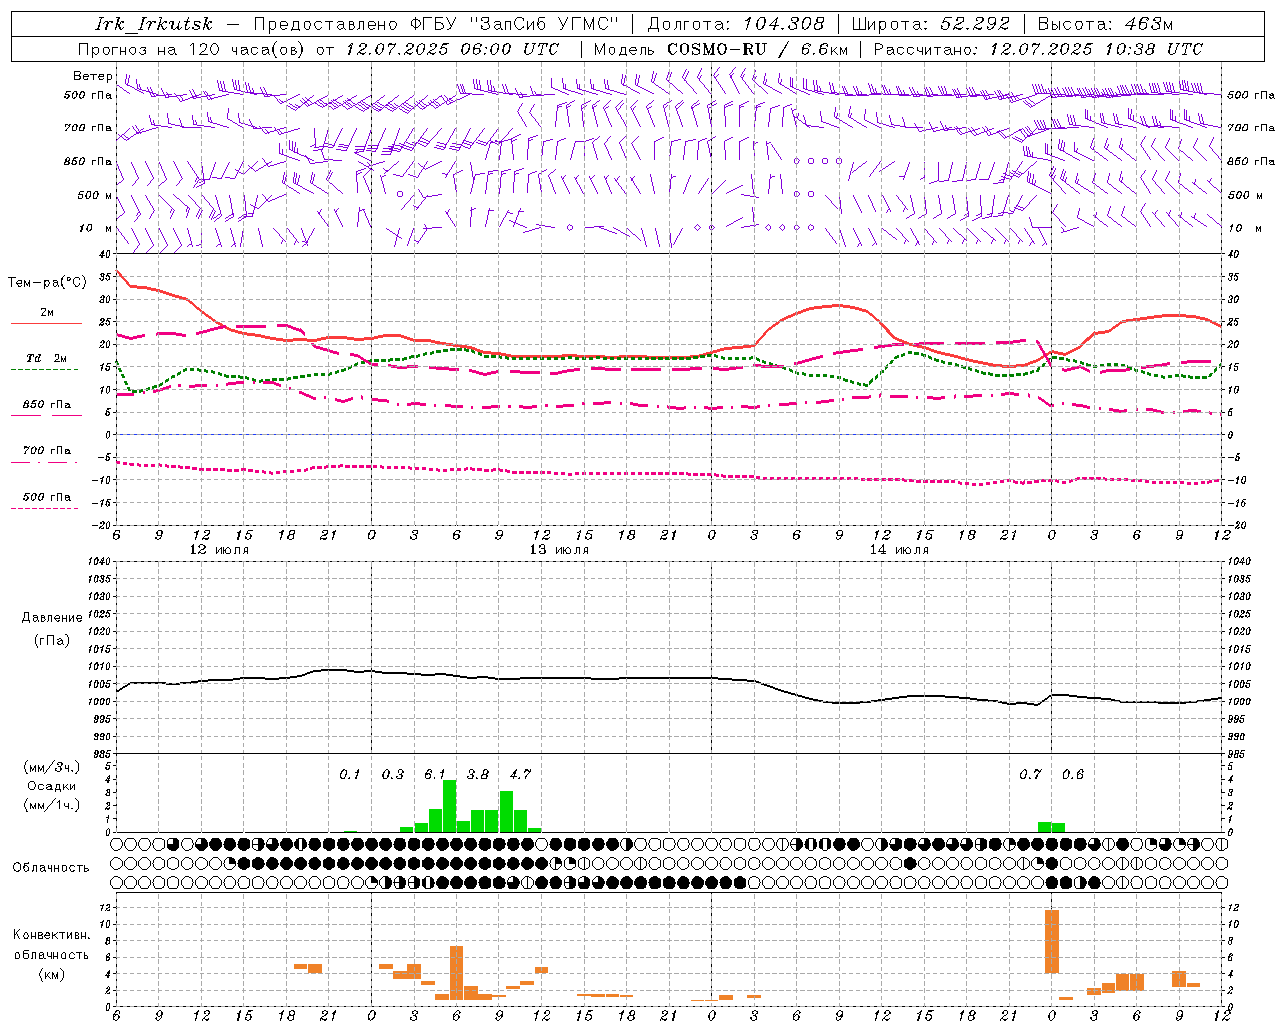The height and width of the screenshot is (1024, 1280).
Task: Click the Ветер panel label
Action: (x=93, y=76)
